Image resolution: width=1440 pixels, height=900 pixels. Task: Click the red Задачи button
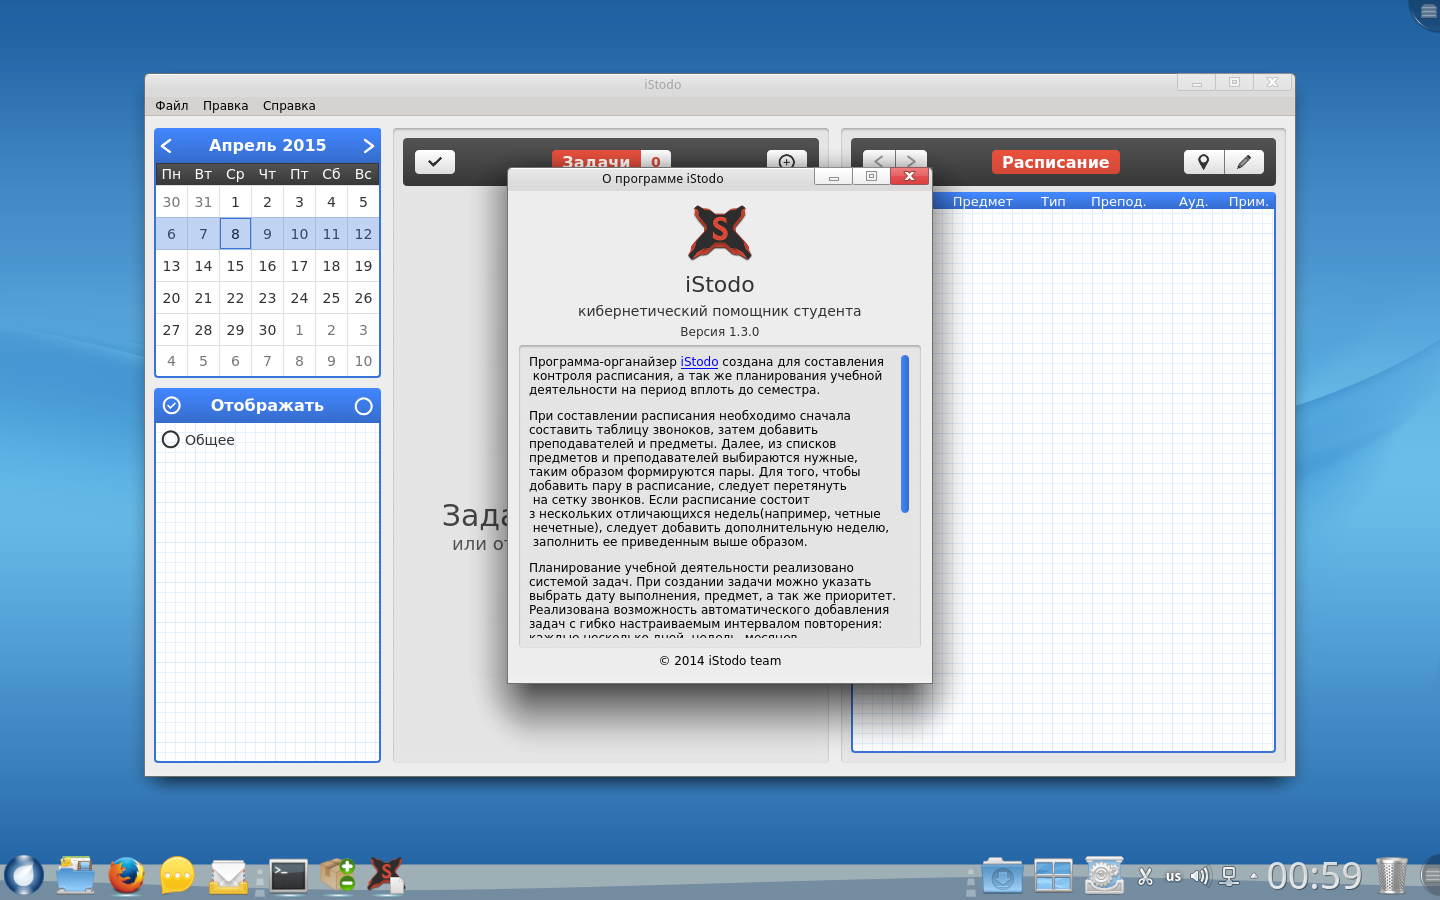[596, 160]
